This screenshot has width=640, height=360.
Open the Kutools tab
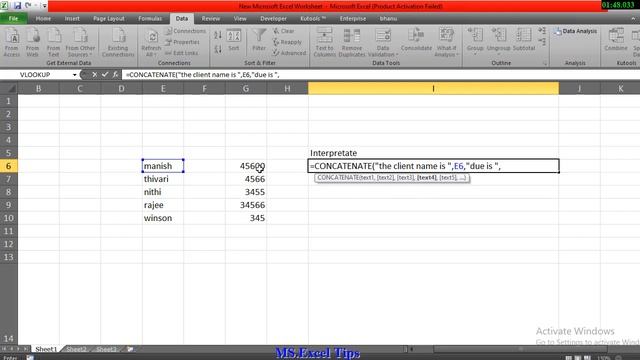[313, 18]
